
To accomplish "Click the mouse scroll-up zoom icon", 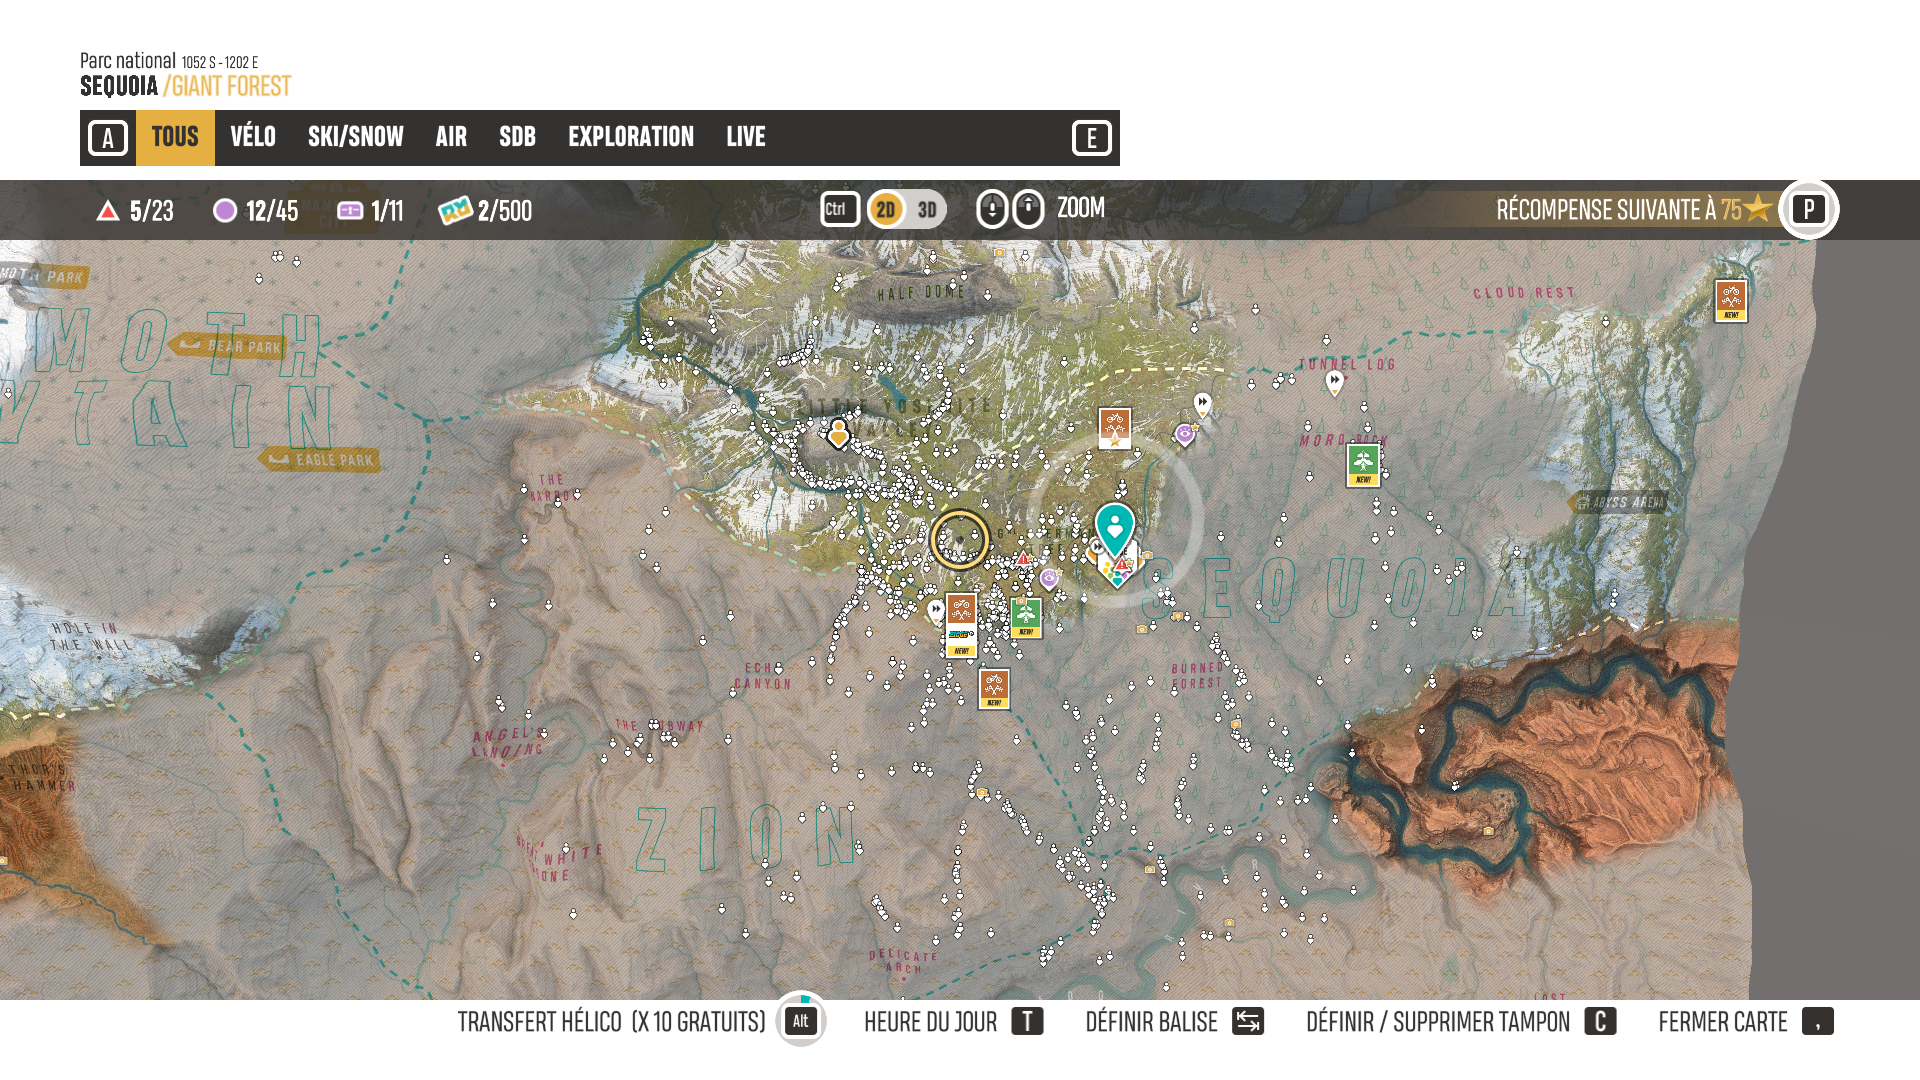I will tap(1028, 209).
